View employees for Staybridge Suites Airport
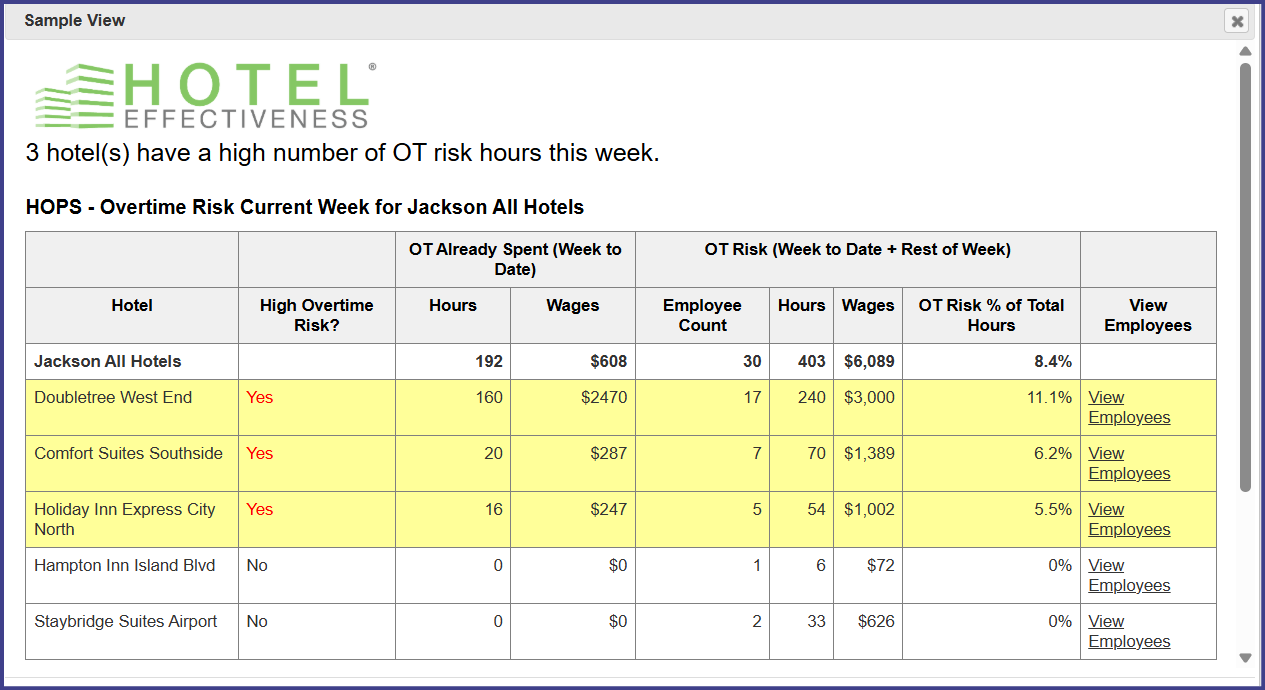The image size is (1265, 690). tap(1129, 631)
